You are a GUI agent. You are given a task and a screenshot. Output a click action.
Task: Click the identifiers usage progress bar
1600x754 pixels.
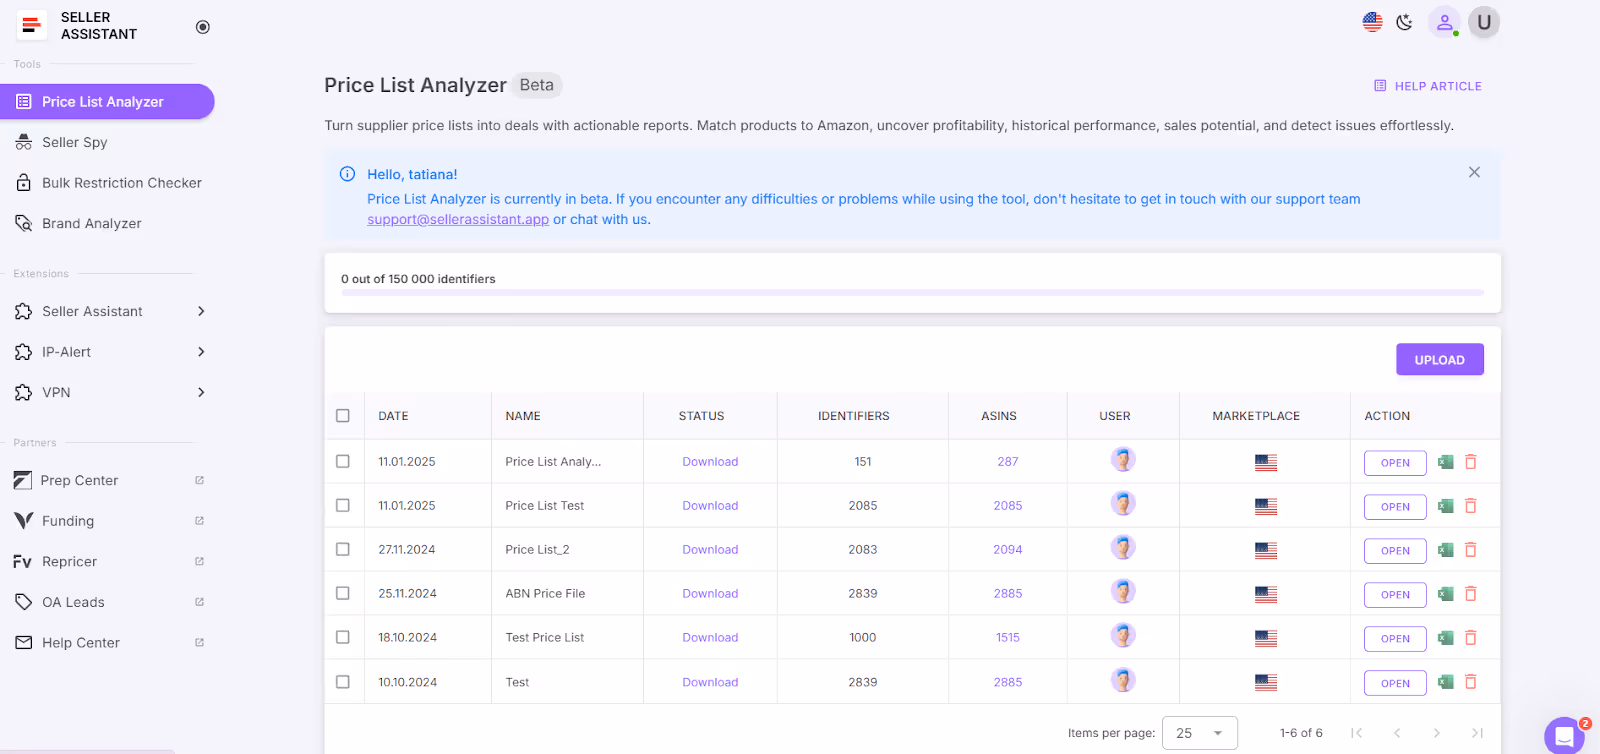[x=912, y=293]
